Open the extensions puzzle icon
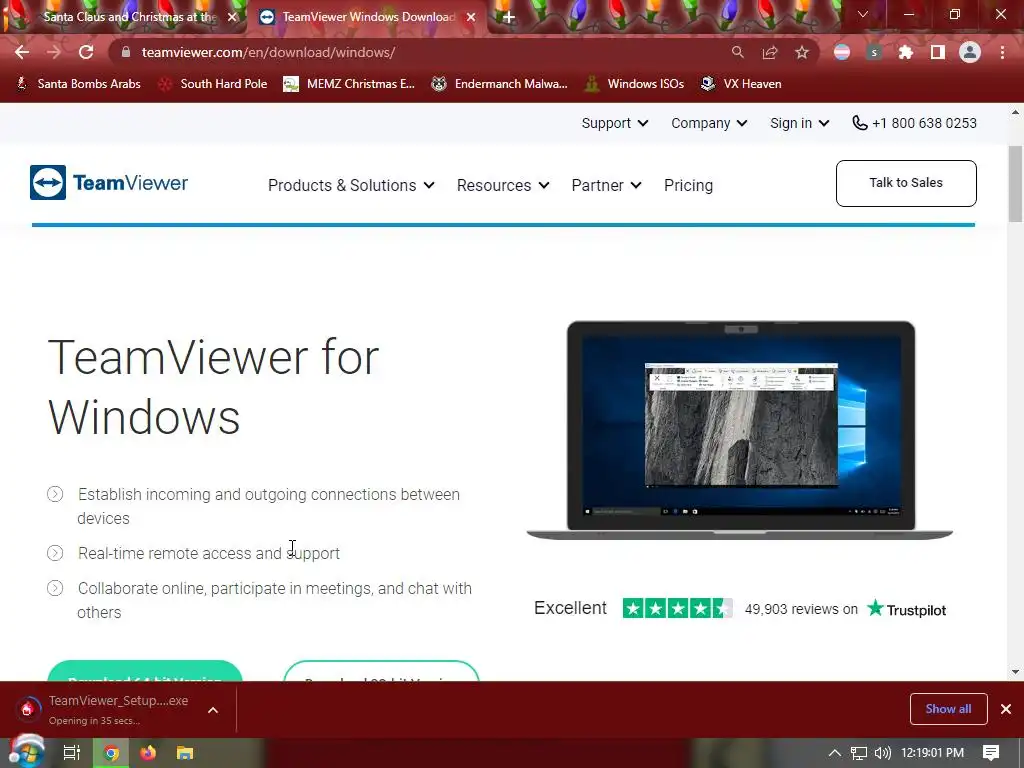This screenshot has width=1024, height=768. click(x=906, y=52)
